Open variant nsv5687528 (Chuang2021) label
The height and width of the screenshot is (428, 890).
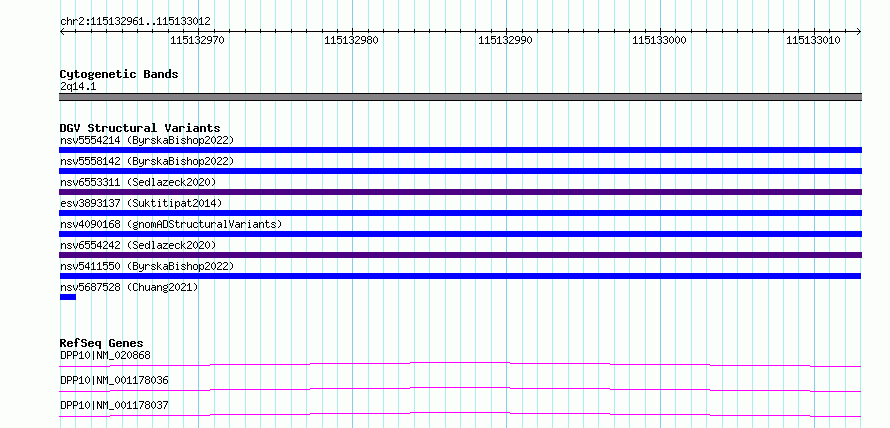129,287
